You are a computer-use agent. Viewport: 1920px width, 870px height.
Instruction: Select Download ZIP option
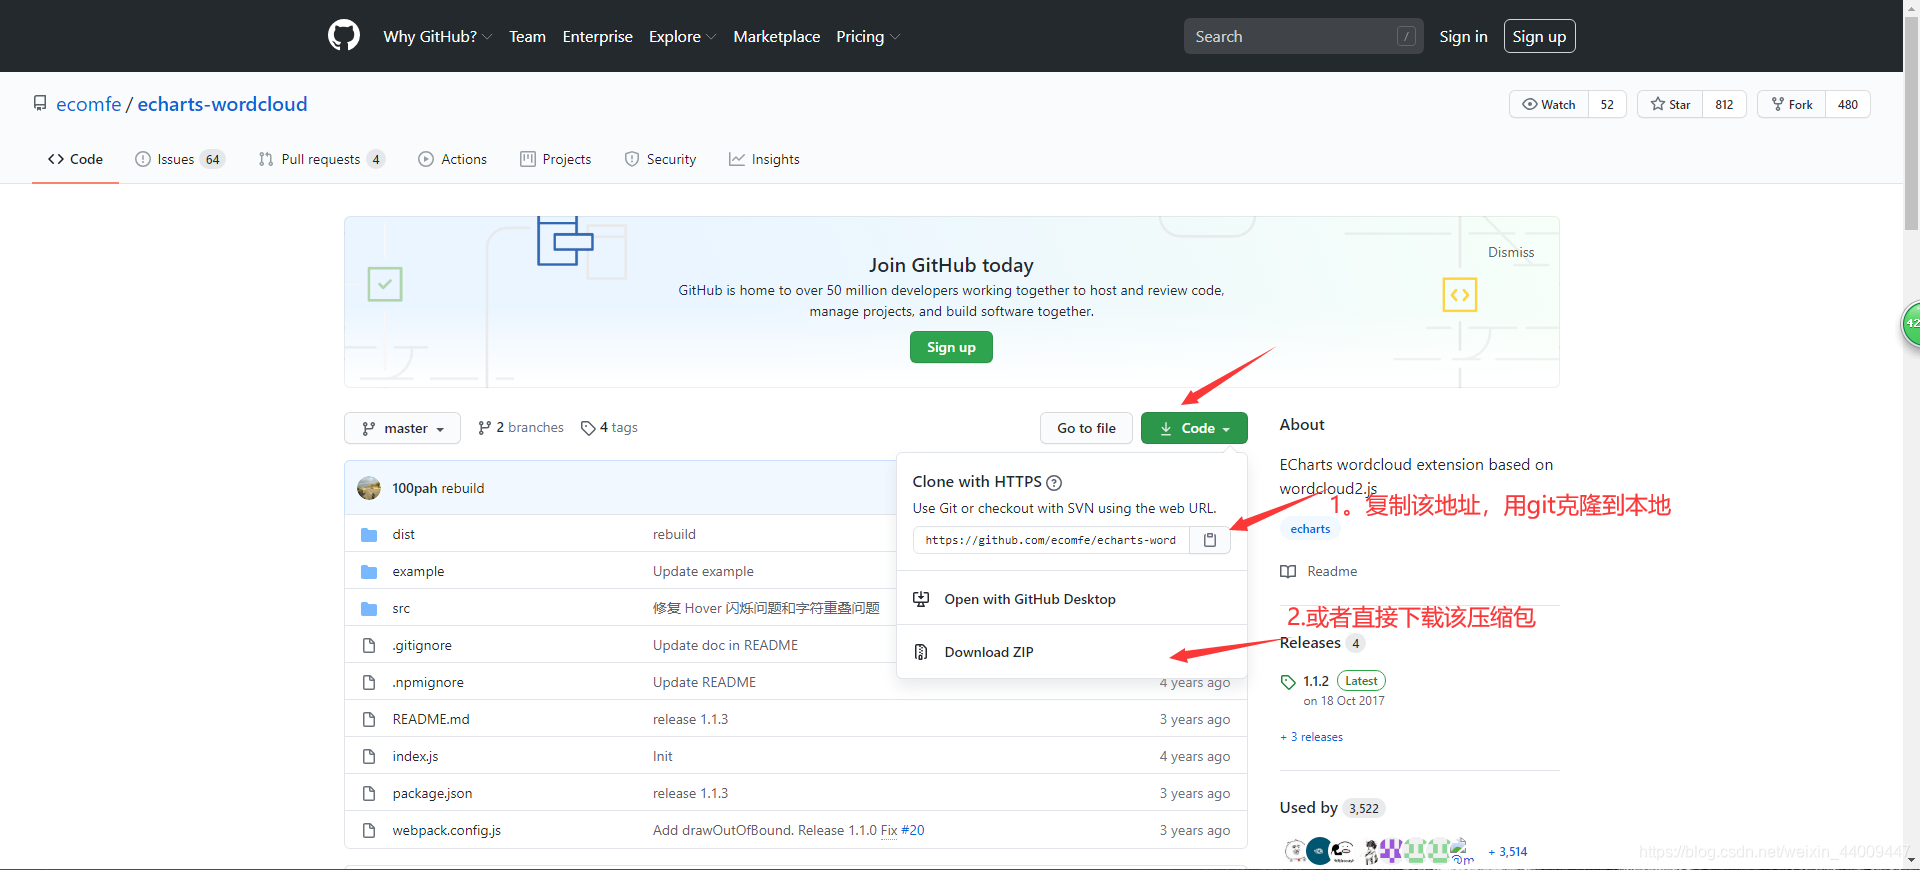click(x=1071, y=652)
